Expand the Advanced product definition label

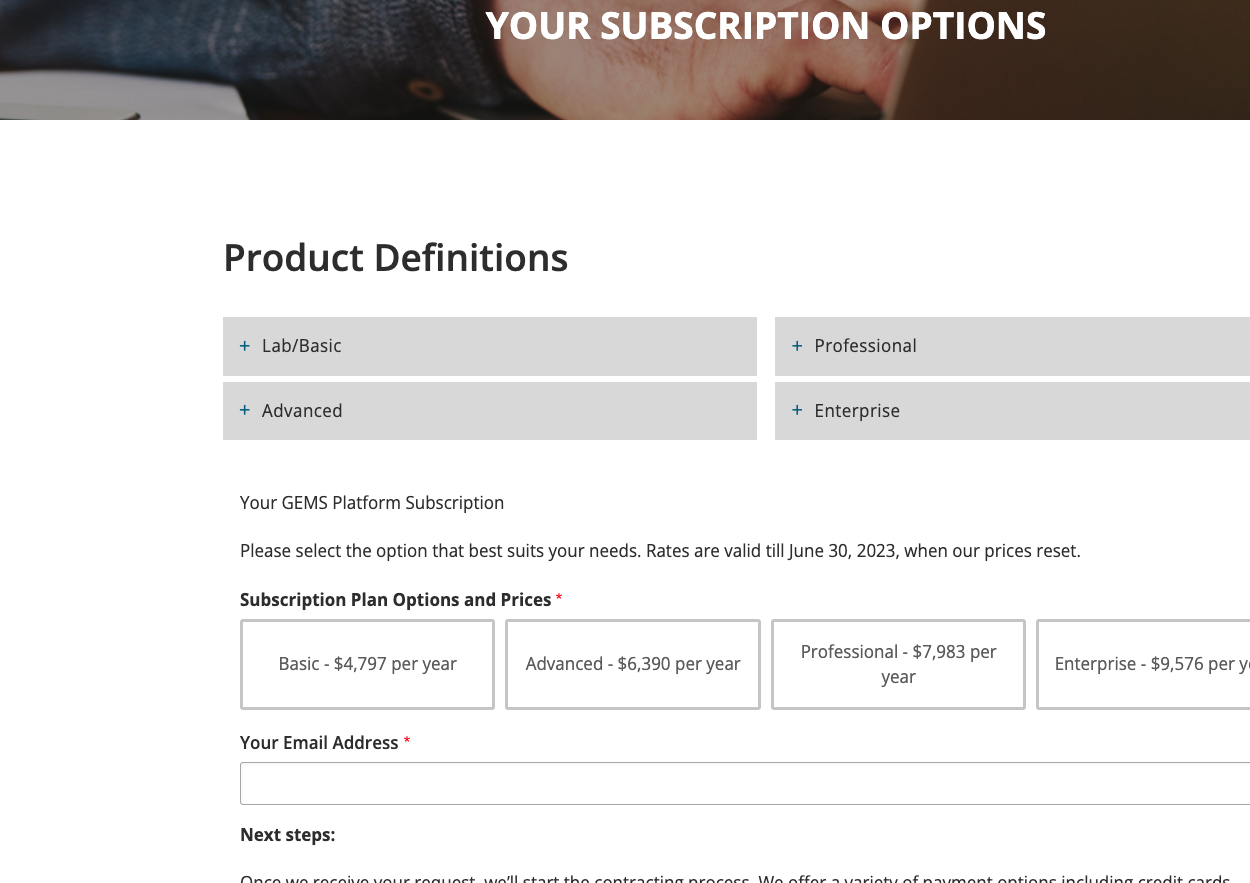tap(302, 411)
